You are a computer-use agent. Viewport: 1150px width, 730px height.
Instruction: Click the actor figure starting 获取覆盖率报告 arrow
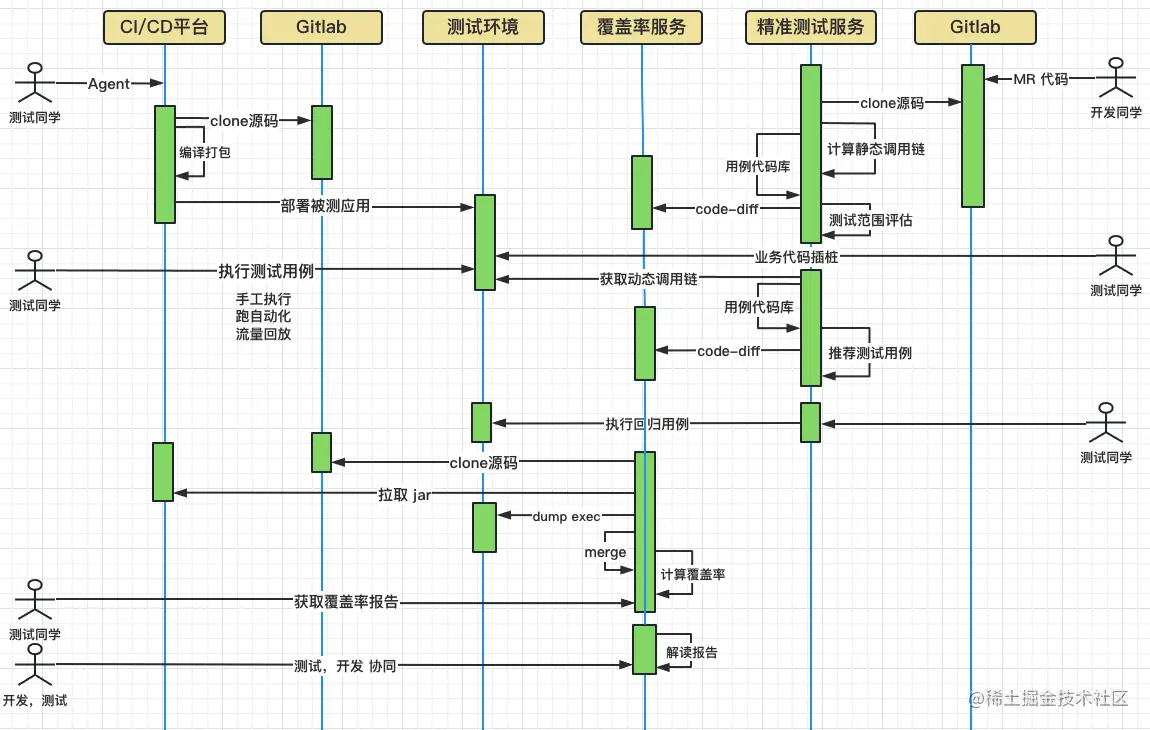34,599
